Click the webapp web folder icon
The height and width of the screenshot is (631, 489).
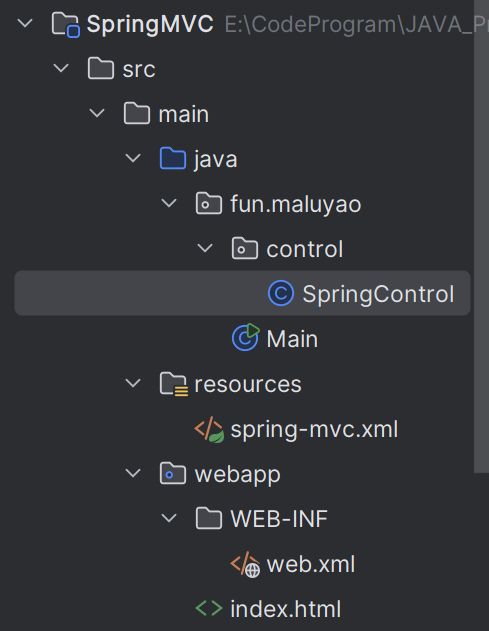click(x=173, y=473)
